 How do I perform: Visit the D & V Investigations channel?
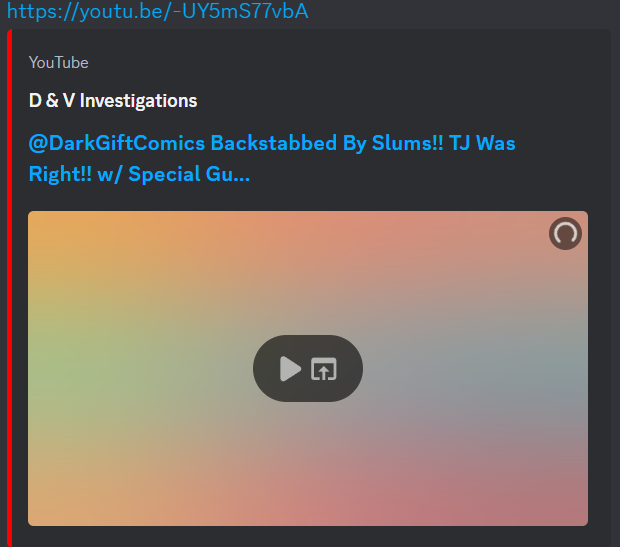tap(113, 100)
